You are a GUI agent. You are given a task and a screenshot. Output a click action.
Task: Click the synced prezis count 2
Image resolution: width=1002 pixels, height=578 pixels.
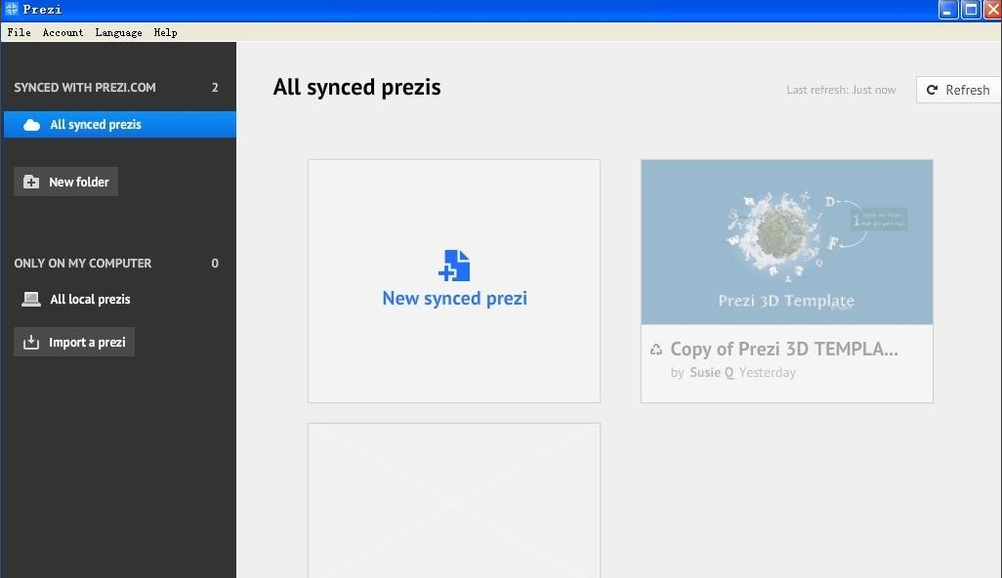[x=215, y=88]
